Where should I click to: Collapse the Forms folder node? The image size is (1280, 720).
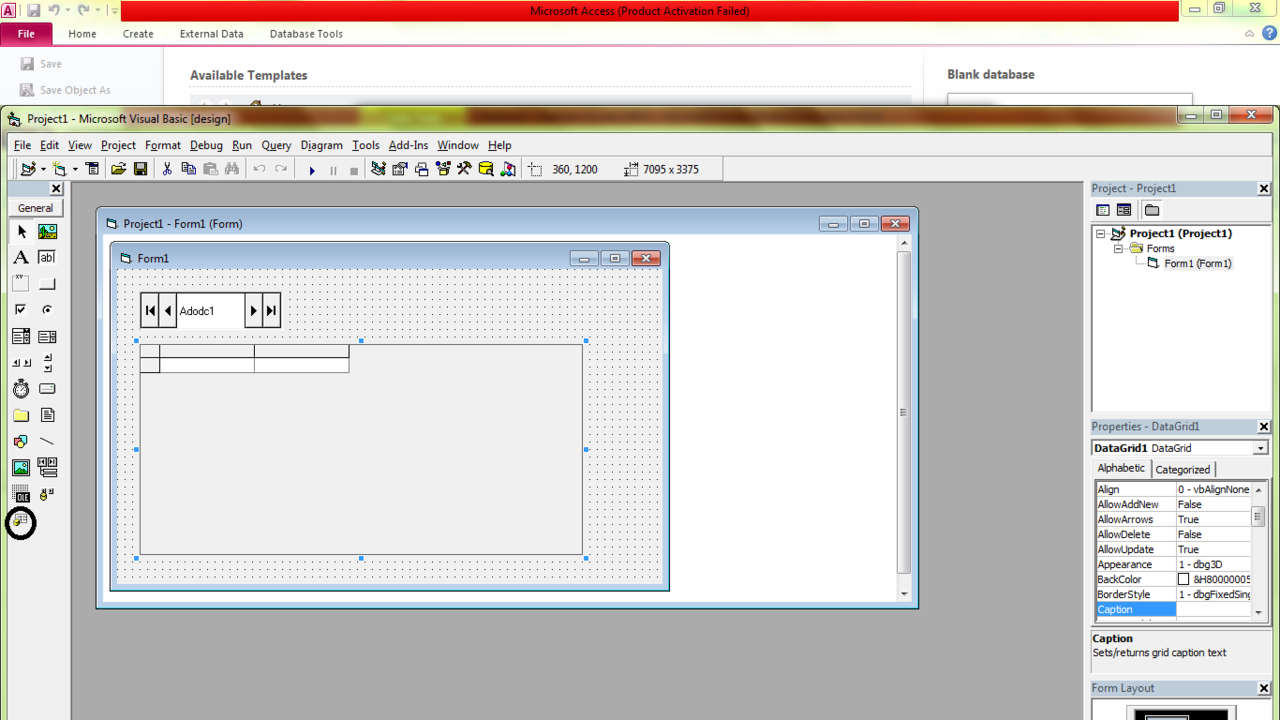click(1119, 248)
